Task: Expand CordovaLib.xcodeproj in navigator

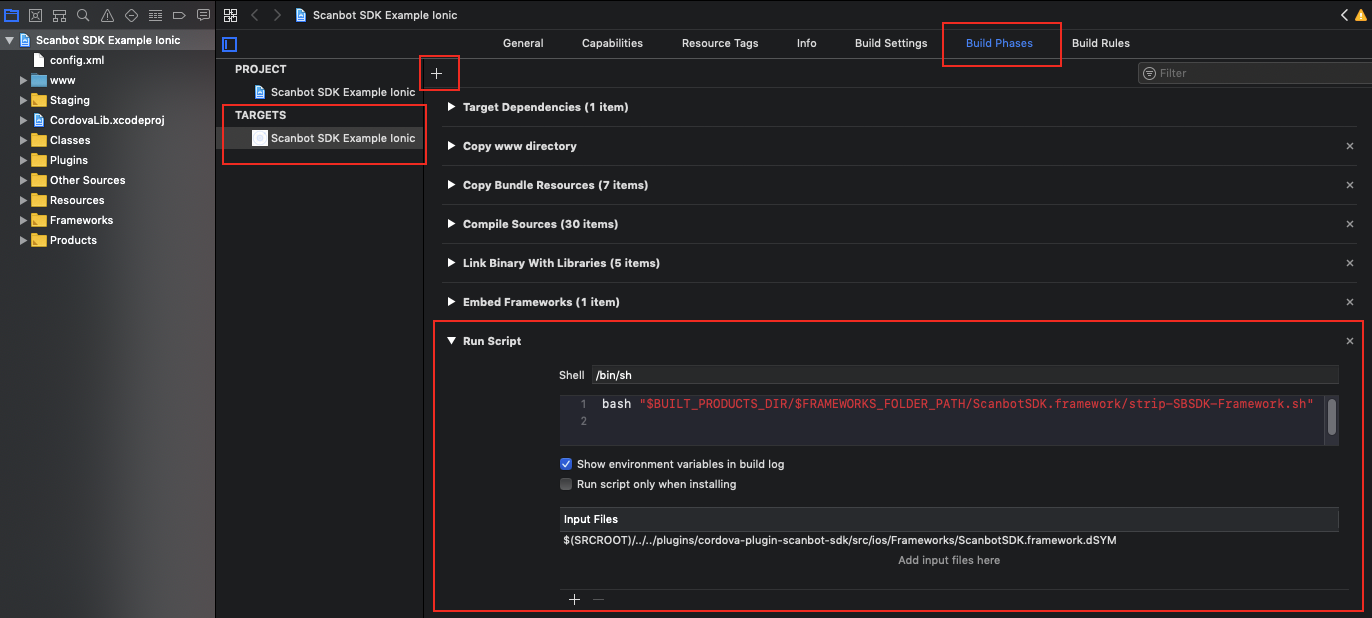Action: pos(23,120)
